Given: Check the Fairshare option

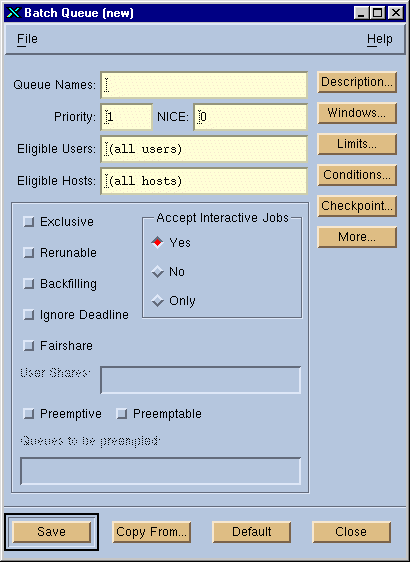Looking at the screenshot, I should click(x=28, y=346).
